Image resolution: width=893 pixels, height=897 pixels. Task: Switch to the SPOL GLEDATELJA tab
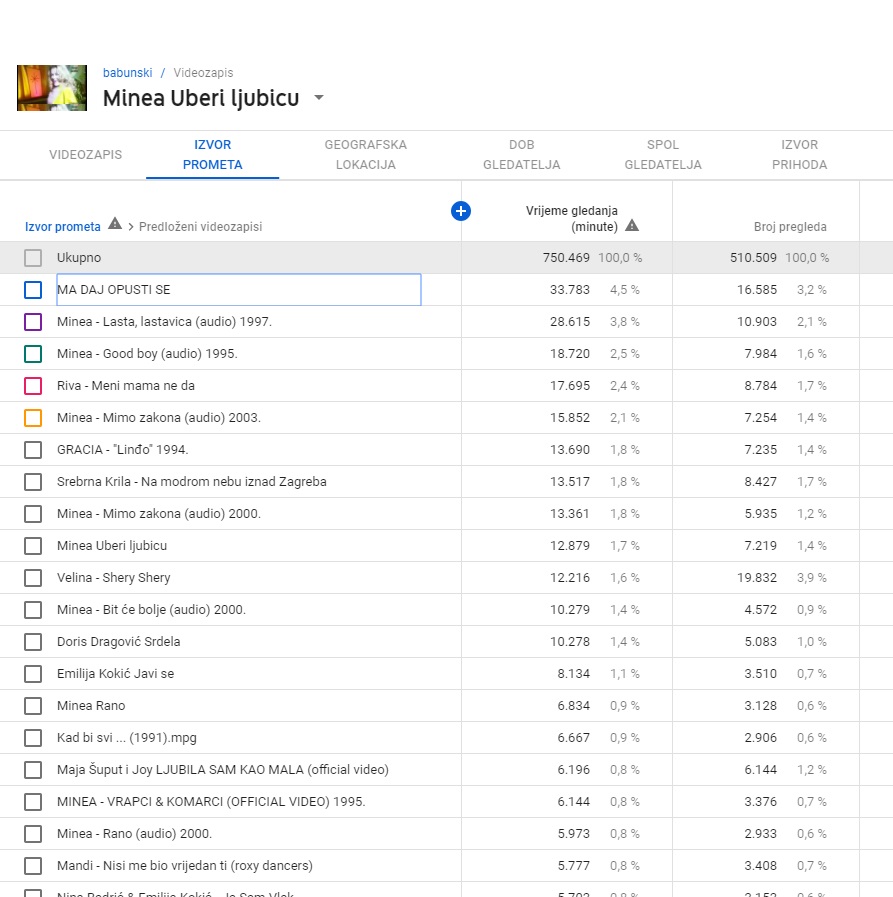point(663,154)
